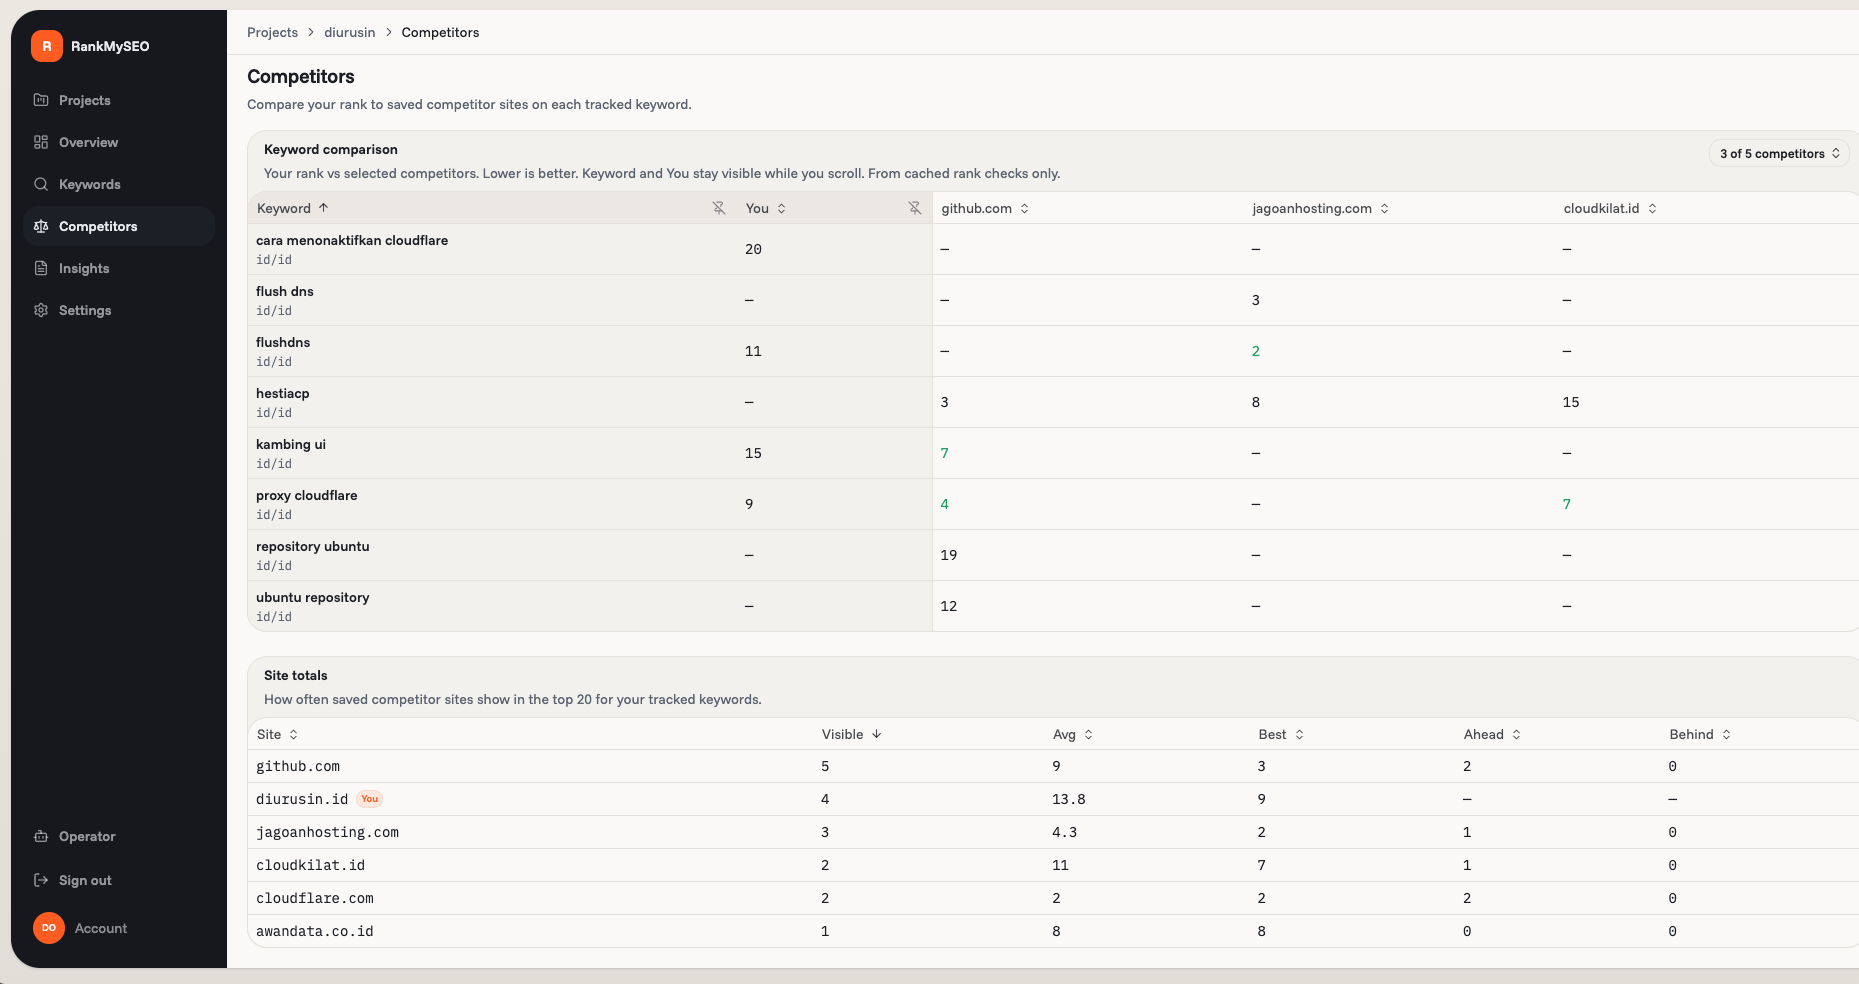The image size is (1859, 984).
Task: Unpin the You column
Action: coord(915,208)
